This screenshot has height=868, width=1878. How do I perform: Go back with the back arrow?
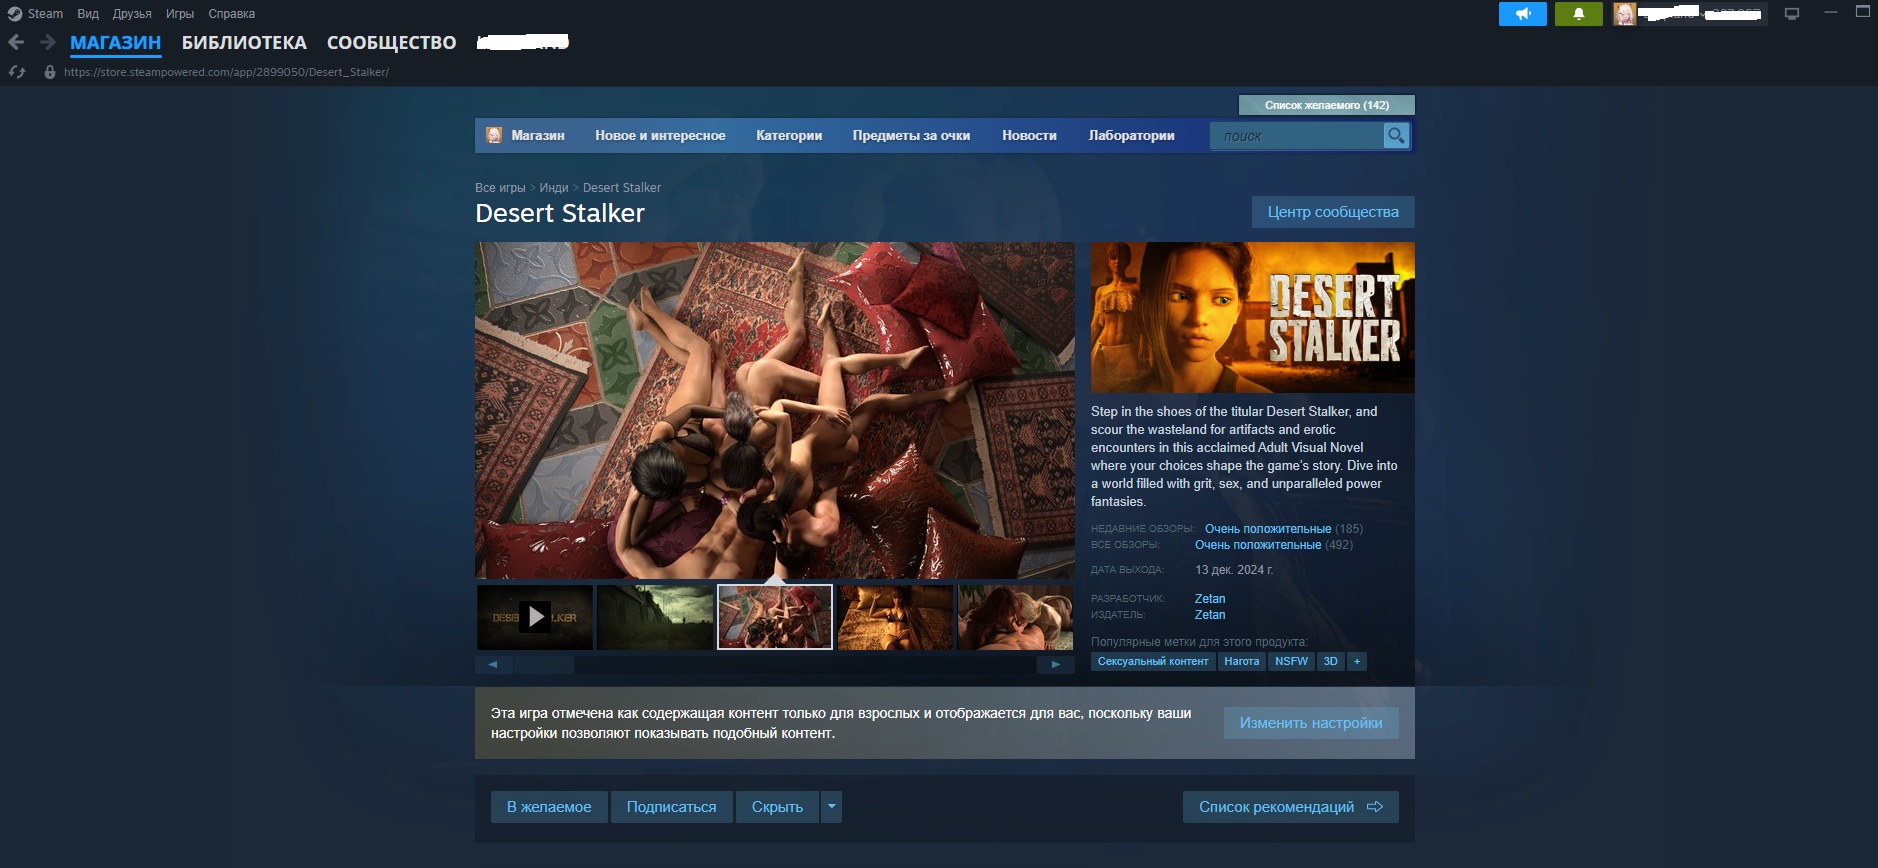point(16,42)
